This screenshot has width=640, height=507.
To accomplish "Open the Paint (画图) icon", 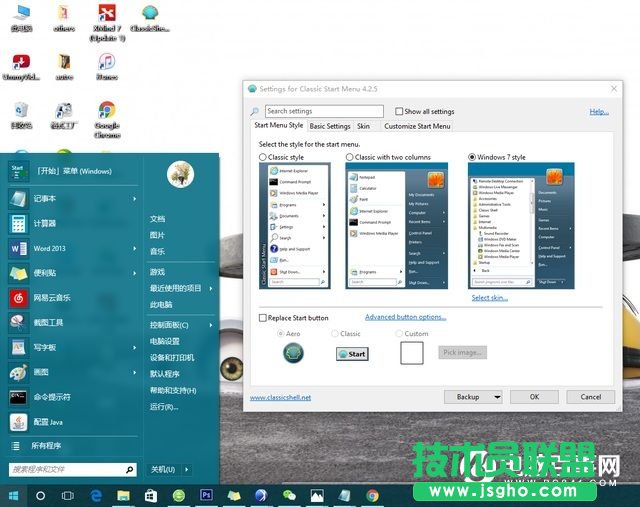I will click(18, 372).
